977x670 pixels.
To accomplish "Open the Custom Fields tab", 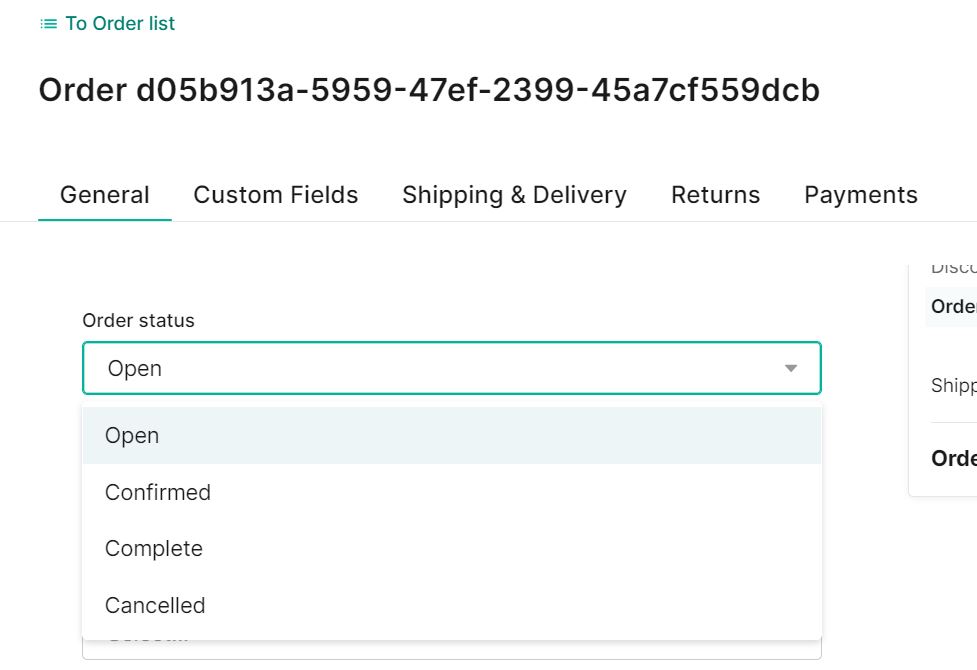I will click(275, 195).
